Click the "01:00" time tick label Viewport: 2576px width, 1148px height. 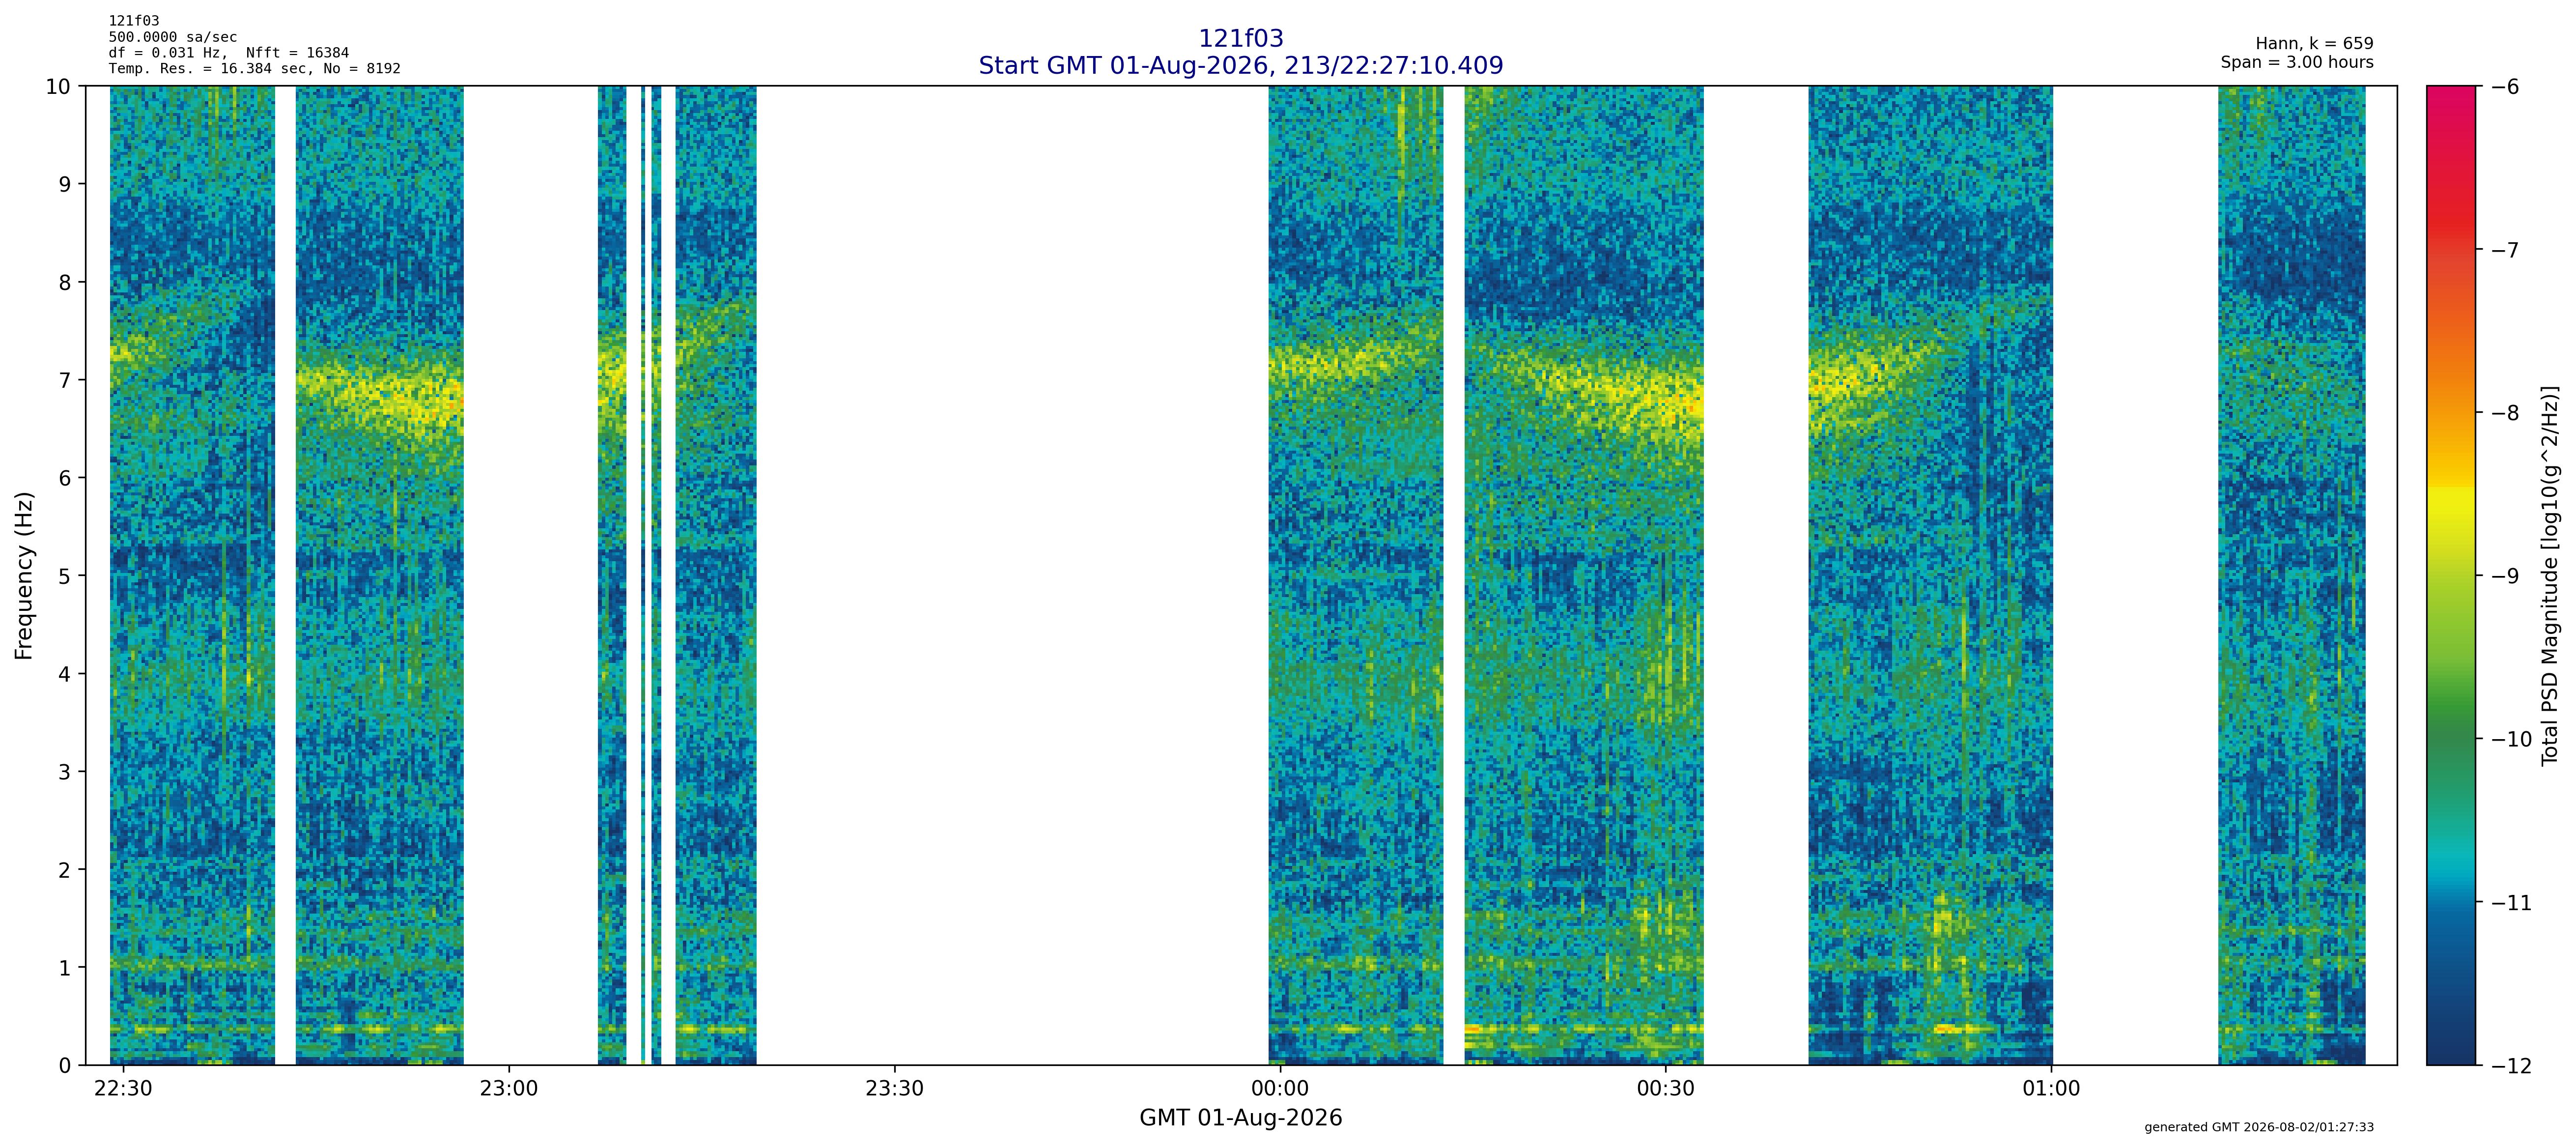click(x=2052, y=1089)
